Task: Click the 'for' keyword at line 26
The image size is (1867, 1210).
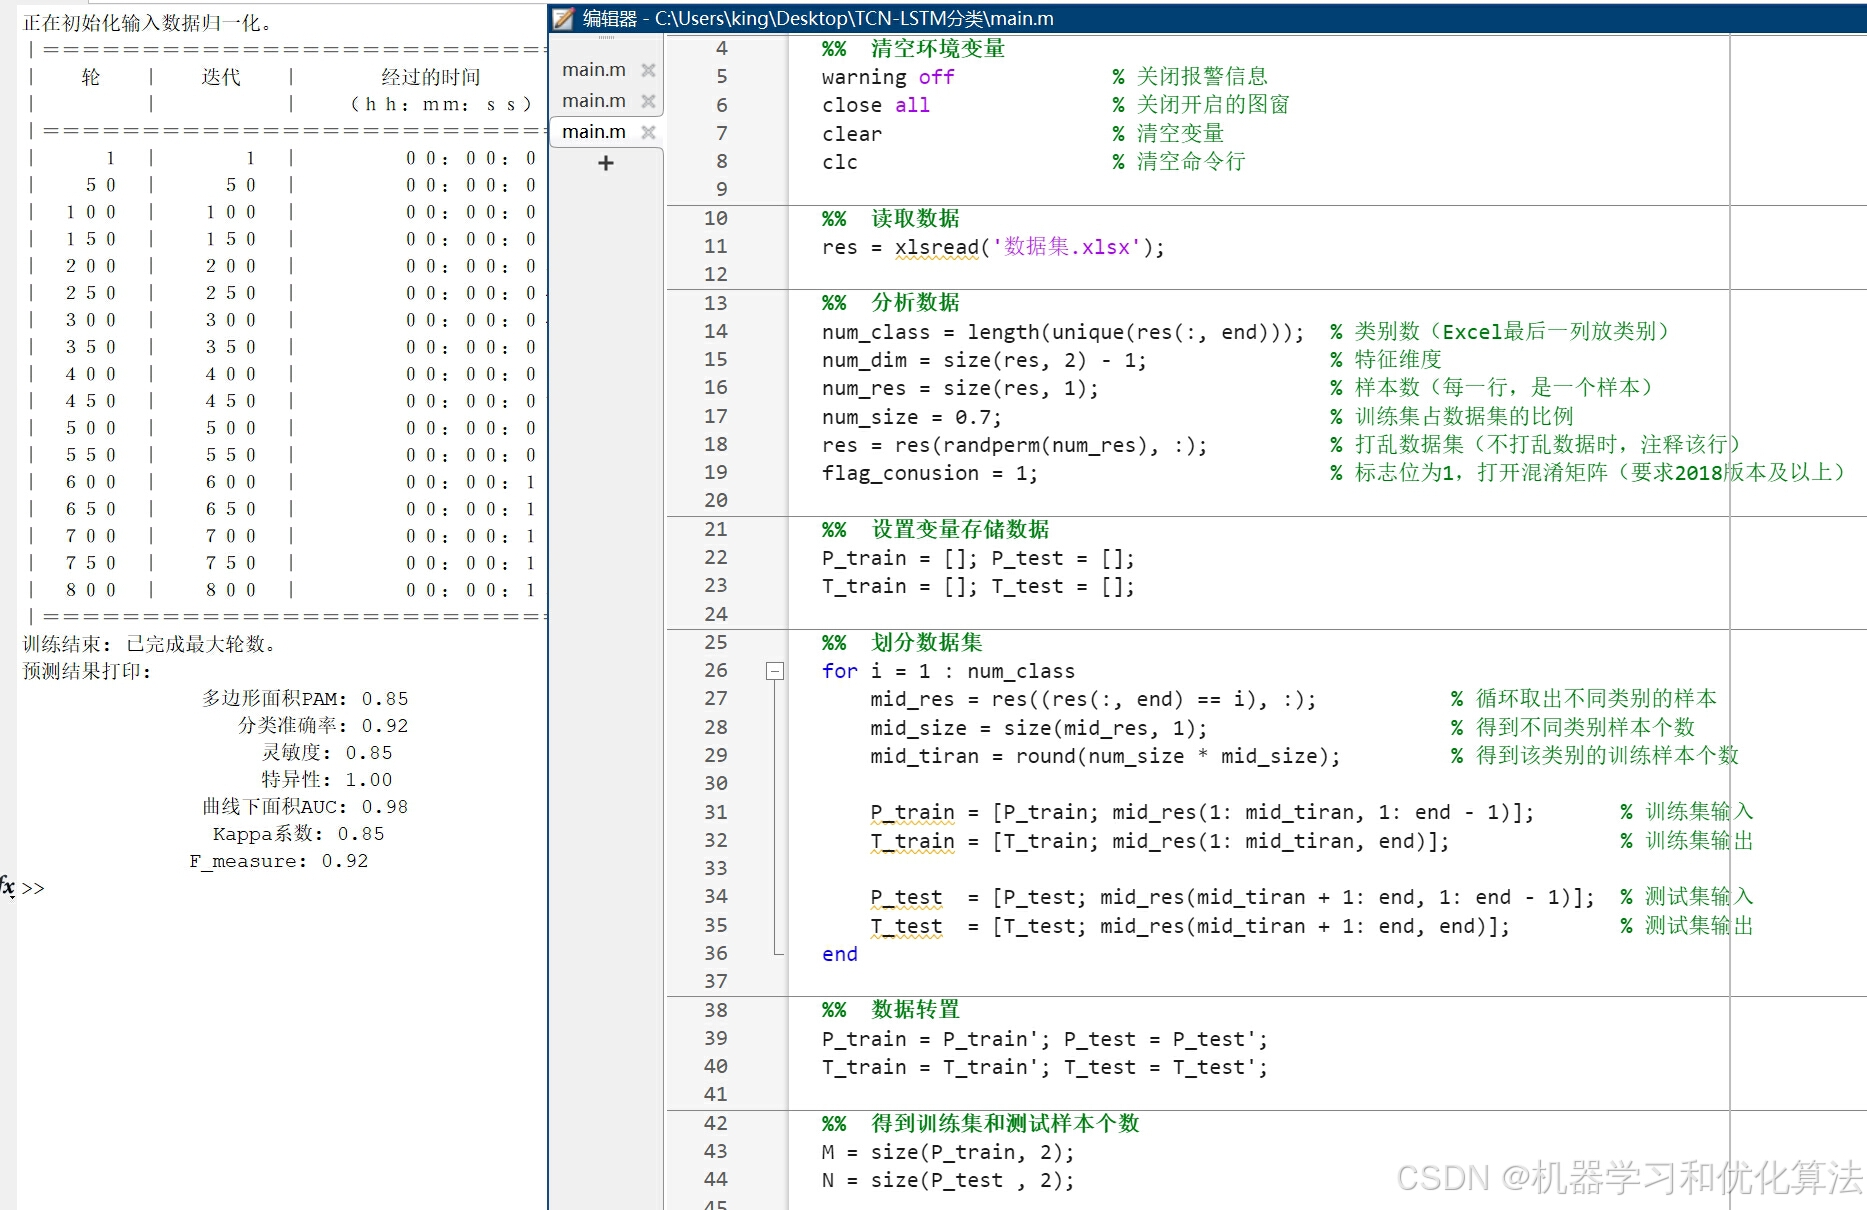Action: click(840, 671)
